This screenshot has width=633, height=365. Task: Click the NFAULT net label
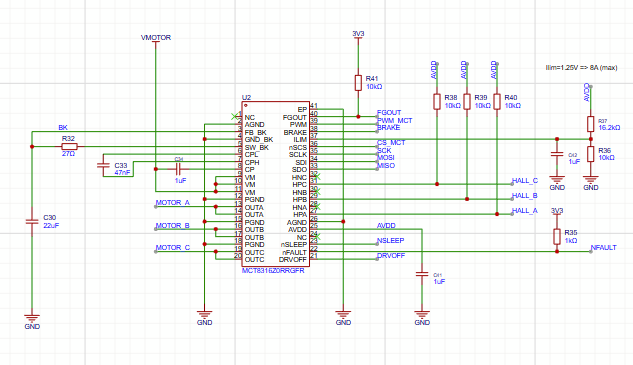[x=604, y=248]
